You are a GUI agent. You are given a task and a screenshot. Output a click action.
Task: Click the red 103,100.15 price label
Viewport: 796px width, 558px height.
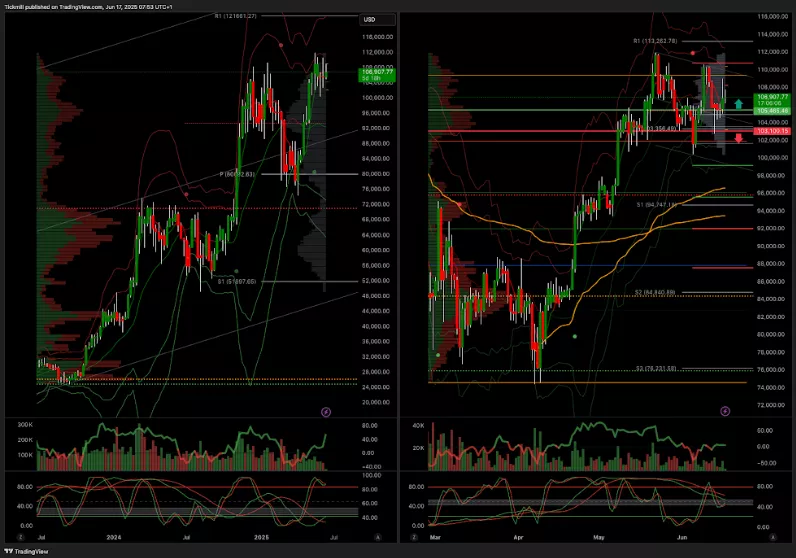(x=772, y=131)
